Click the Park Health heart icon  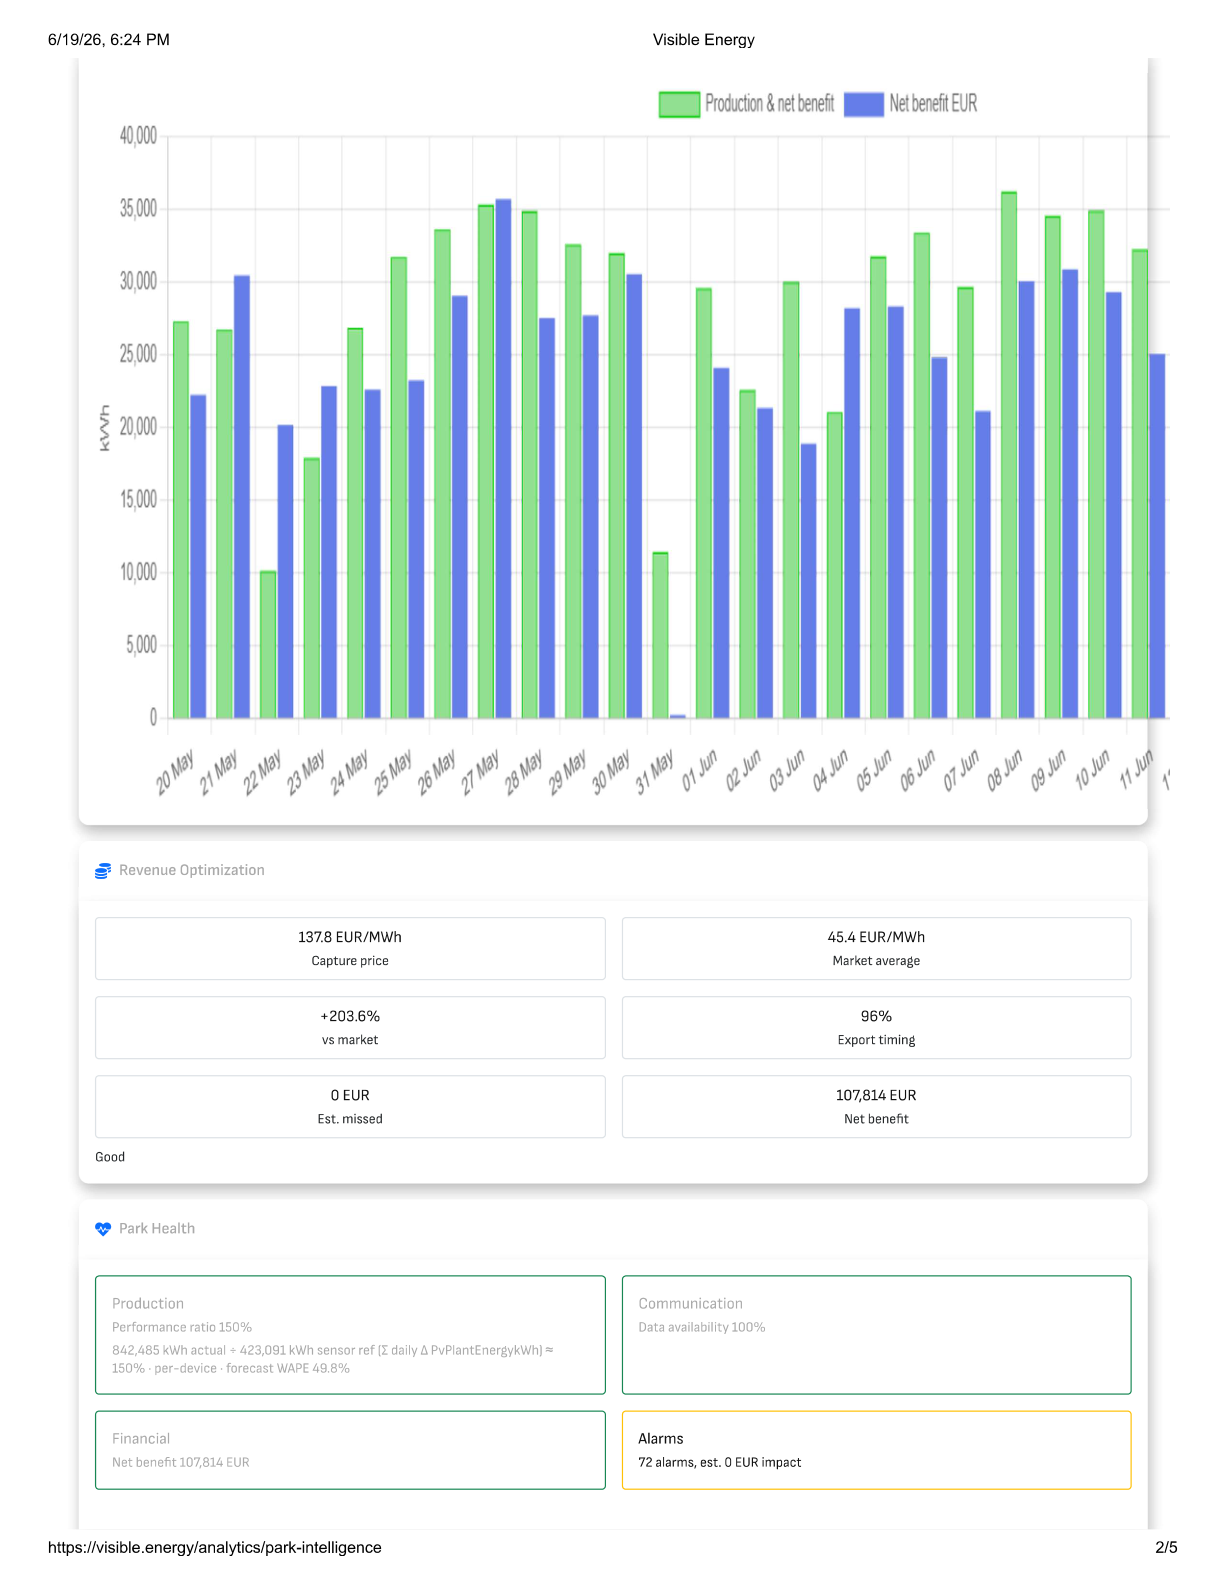(x=103, y=1229)
